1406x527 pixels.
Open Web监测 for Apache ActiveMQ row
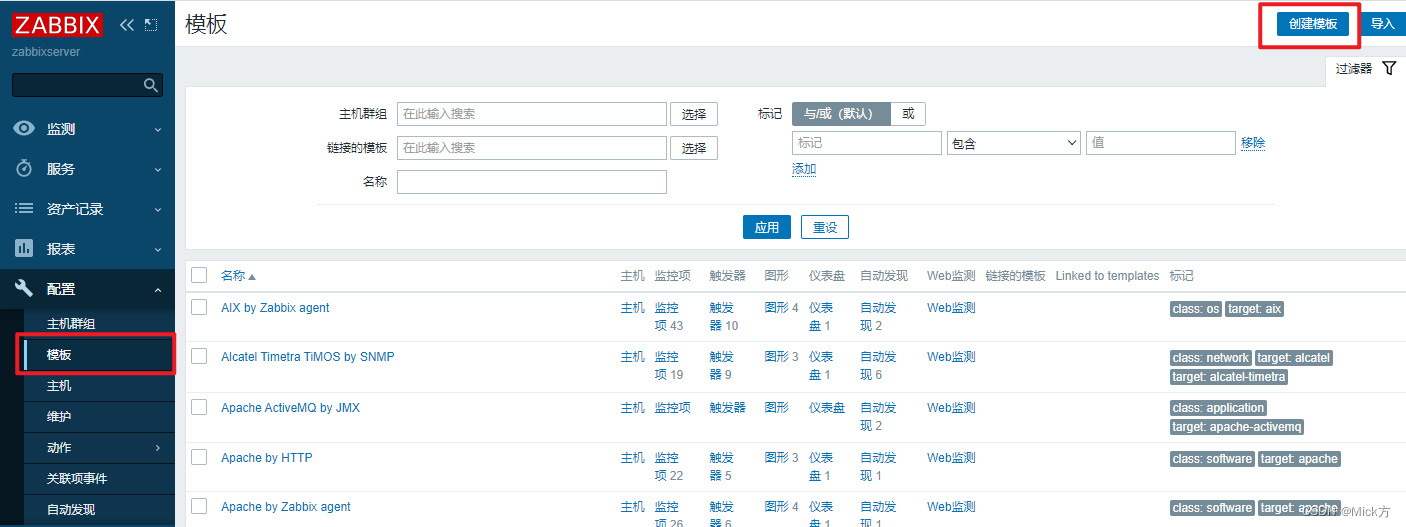click(951, 408)
